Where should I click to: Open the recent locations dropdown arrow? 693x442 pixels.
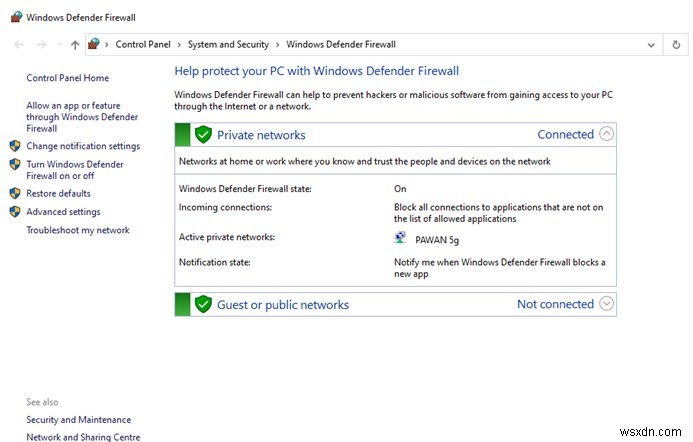click(x=58, y=45)
